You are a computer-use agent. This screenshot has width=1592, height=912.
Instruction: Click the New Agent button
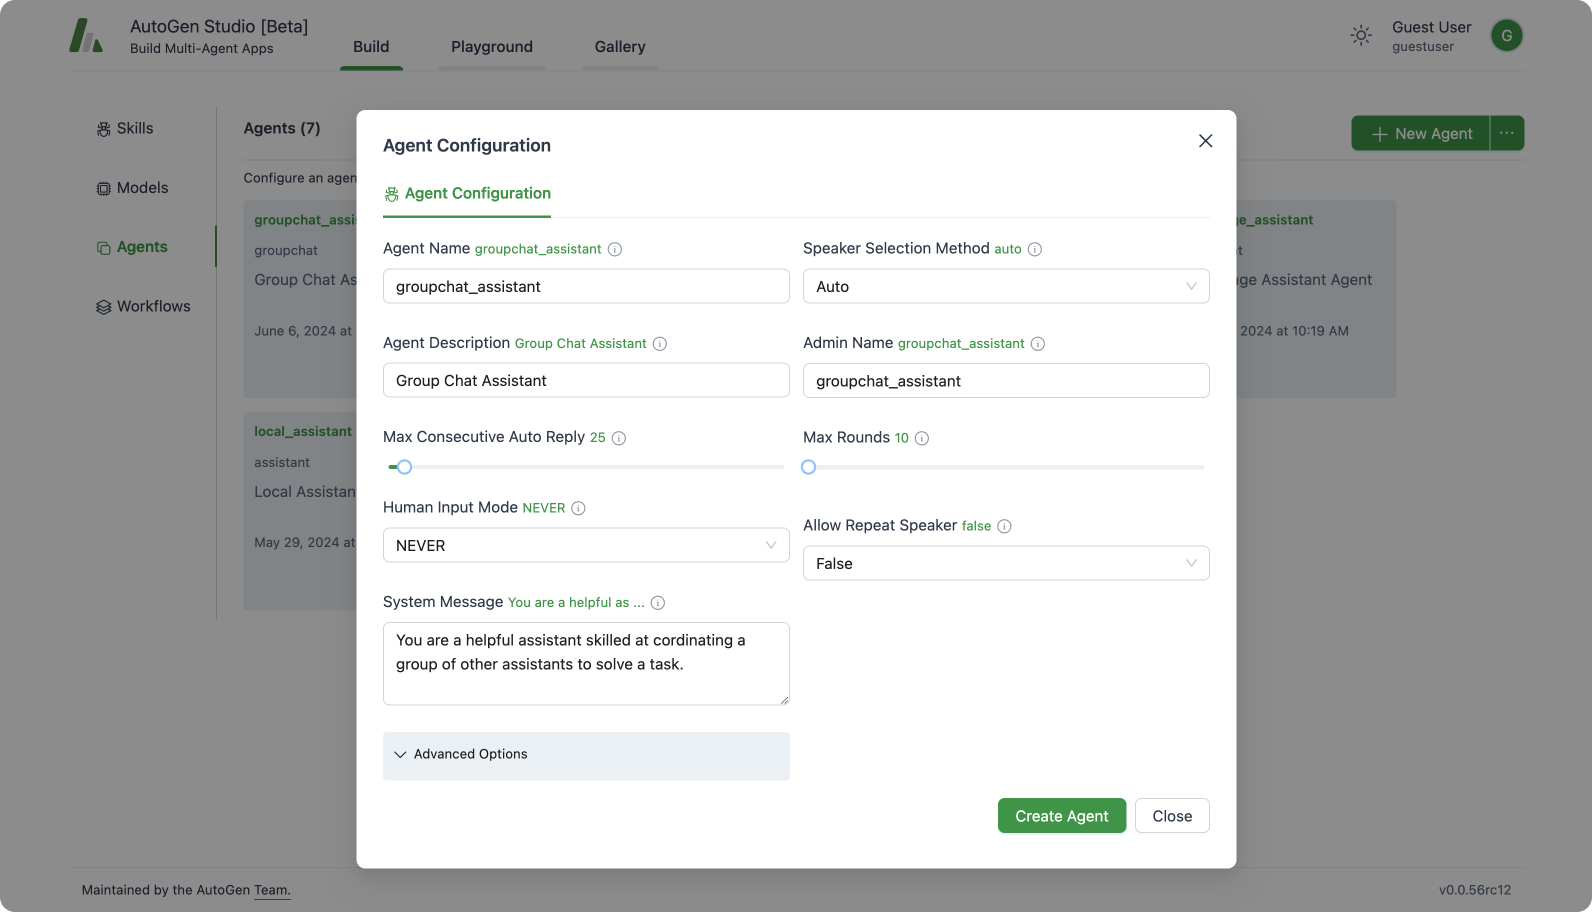(x=1421, y=133)
